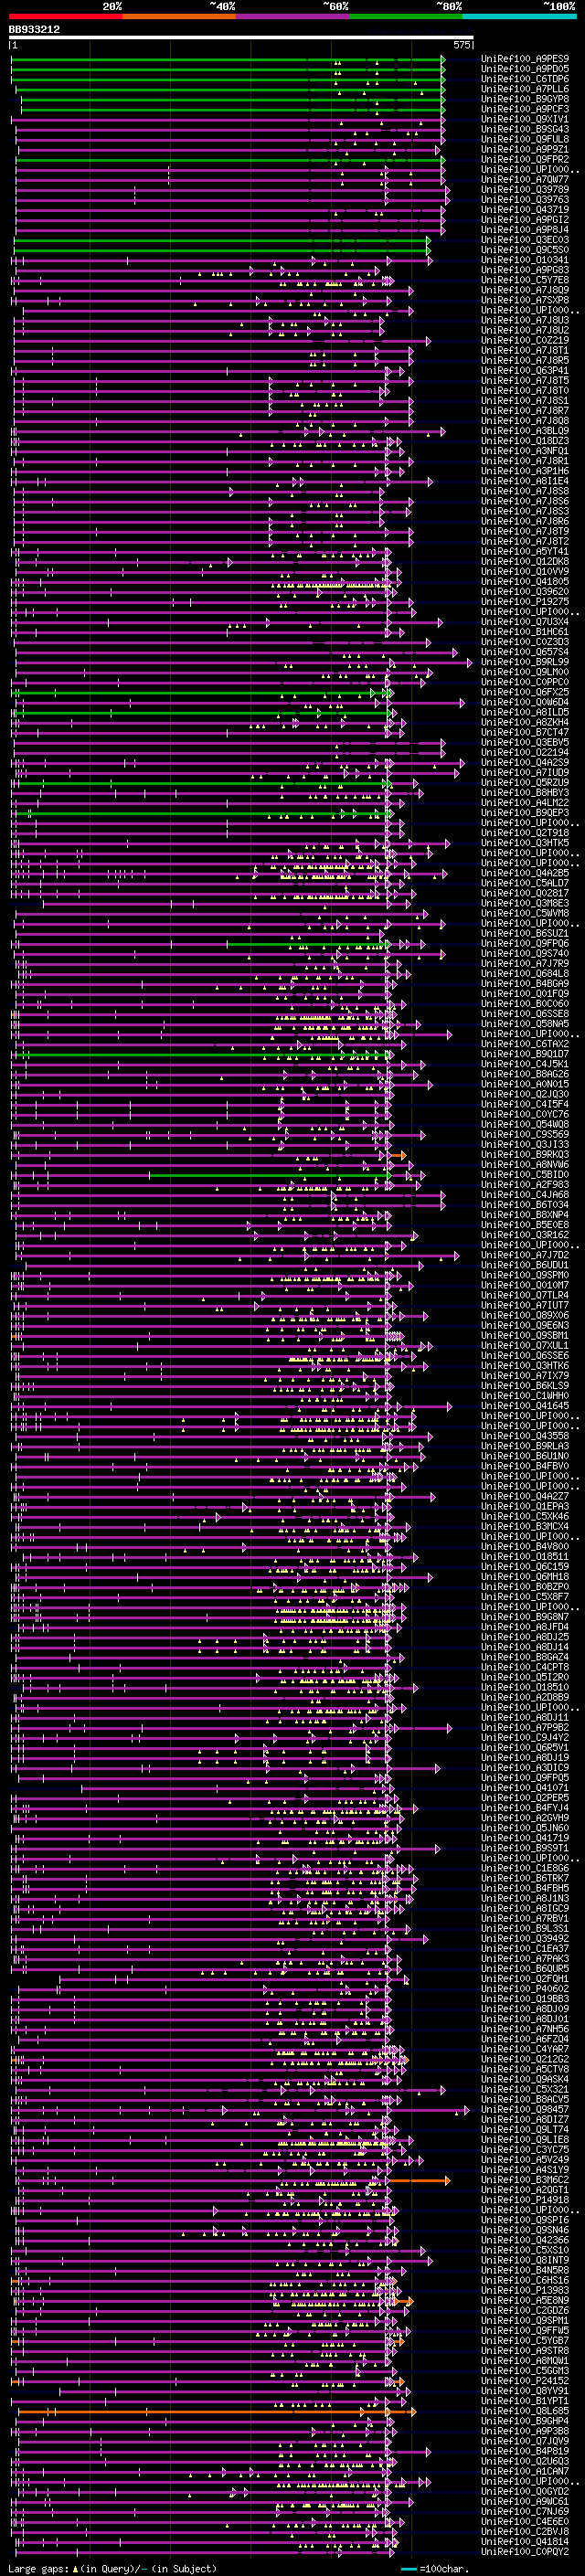Click the query end position 575
The height and width of the screenshot is (2576, 585).
pyautogui.click(x=461, y=45)
